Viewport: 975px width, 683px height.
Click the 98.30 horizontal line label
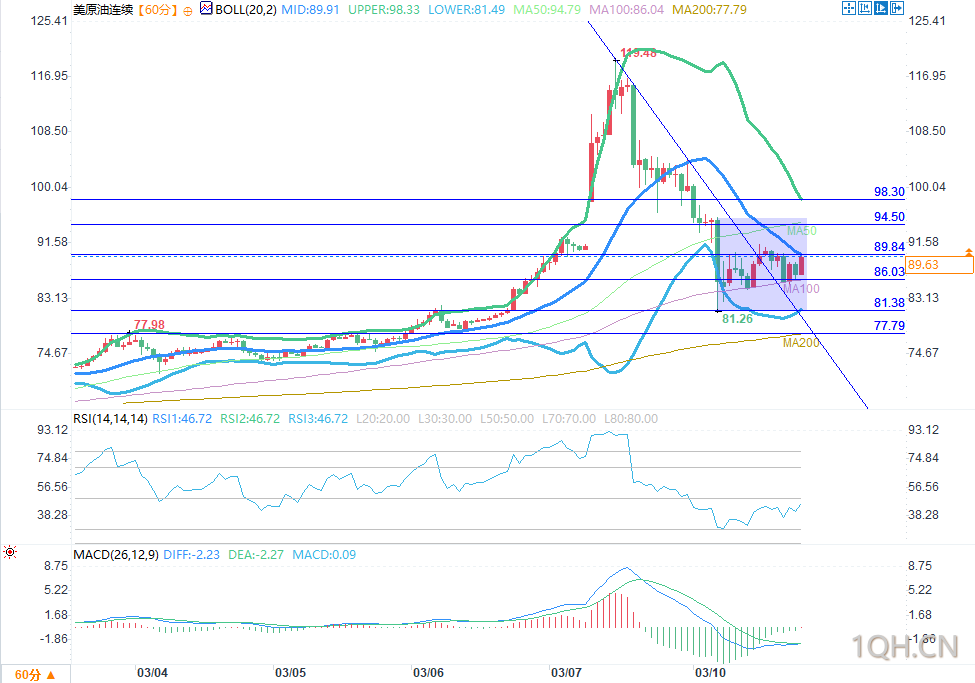click(x=889, y=192)
